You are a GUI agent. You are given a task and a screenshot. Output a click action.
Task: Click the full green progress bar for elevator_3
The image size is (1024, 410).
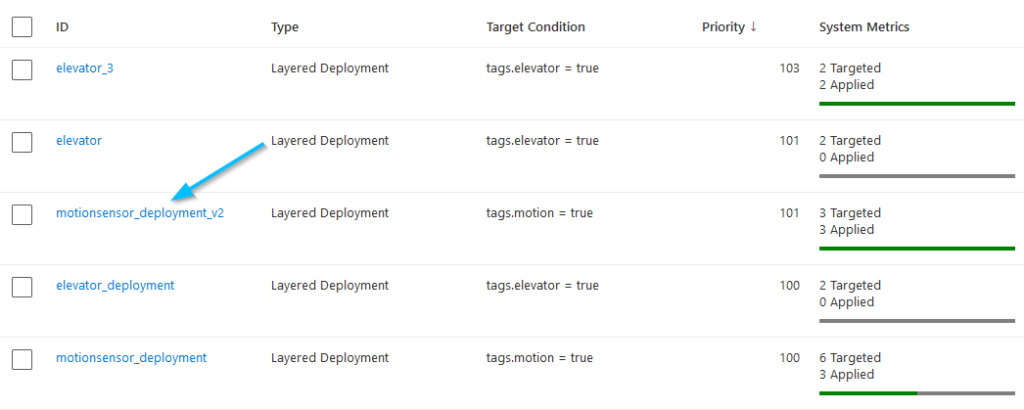(916, 103)
